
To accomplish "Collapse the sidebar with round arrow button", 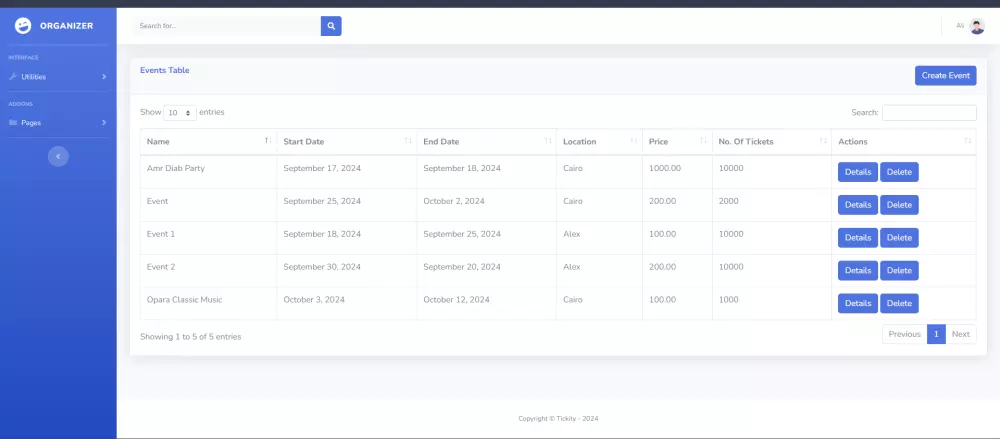I will point(58,156).
